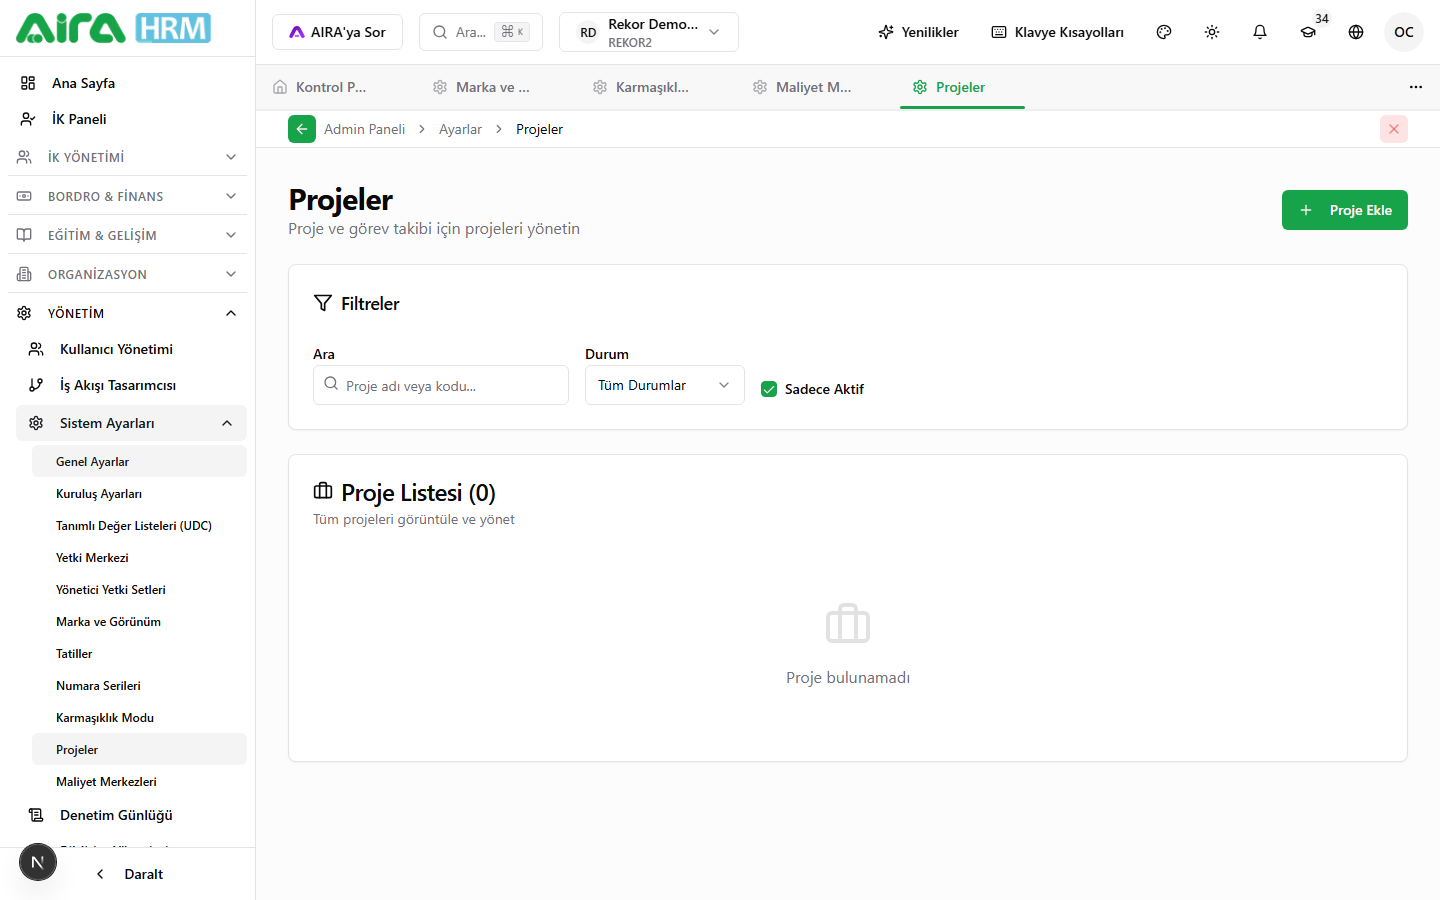Image resolution: width=1440 pixels, height=900 pixels.
Task: Expand the İK YÖNETİMİ section
Action: pyautogui.click(x=127, y=157)
